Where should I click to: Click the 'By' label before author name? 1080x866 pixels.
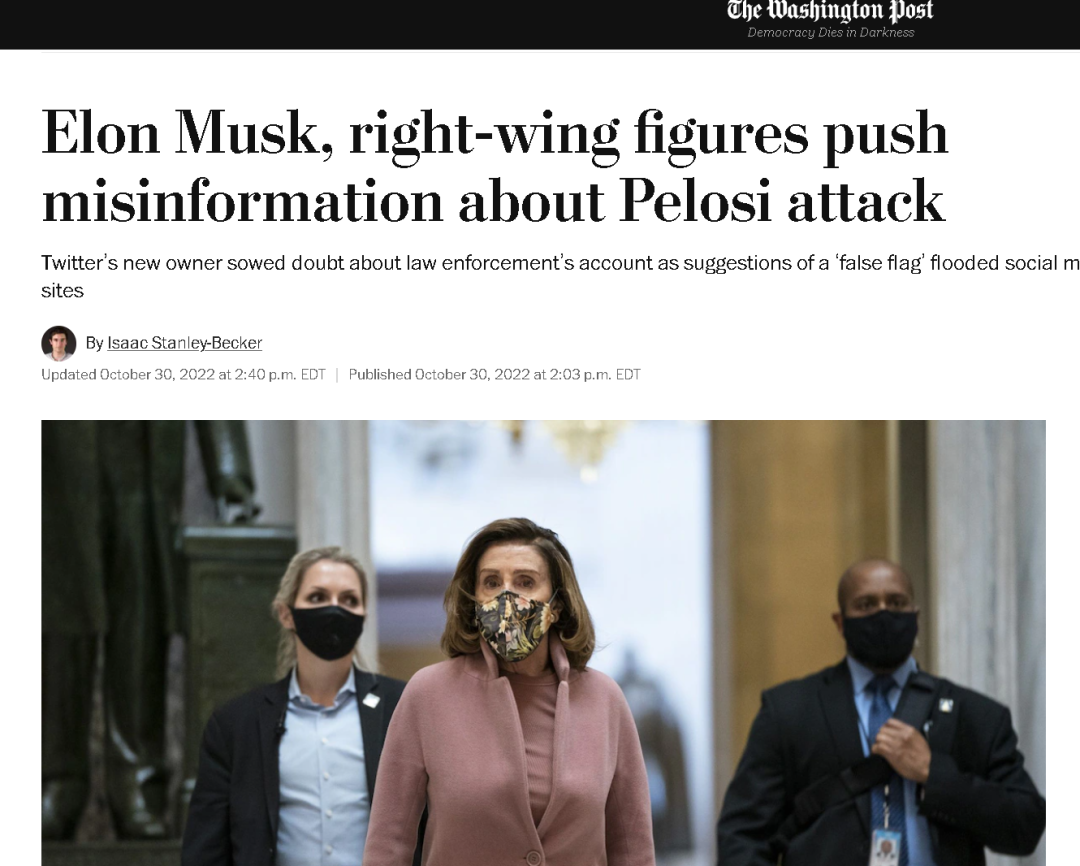94,342
